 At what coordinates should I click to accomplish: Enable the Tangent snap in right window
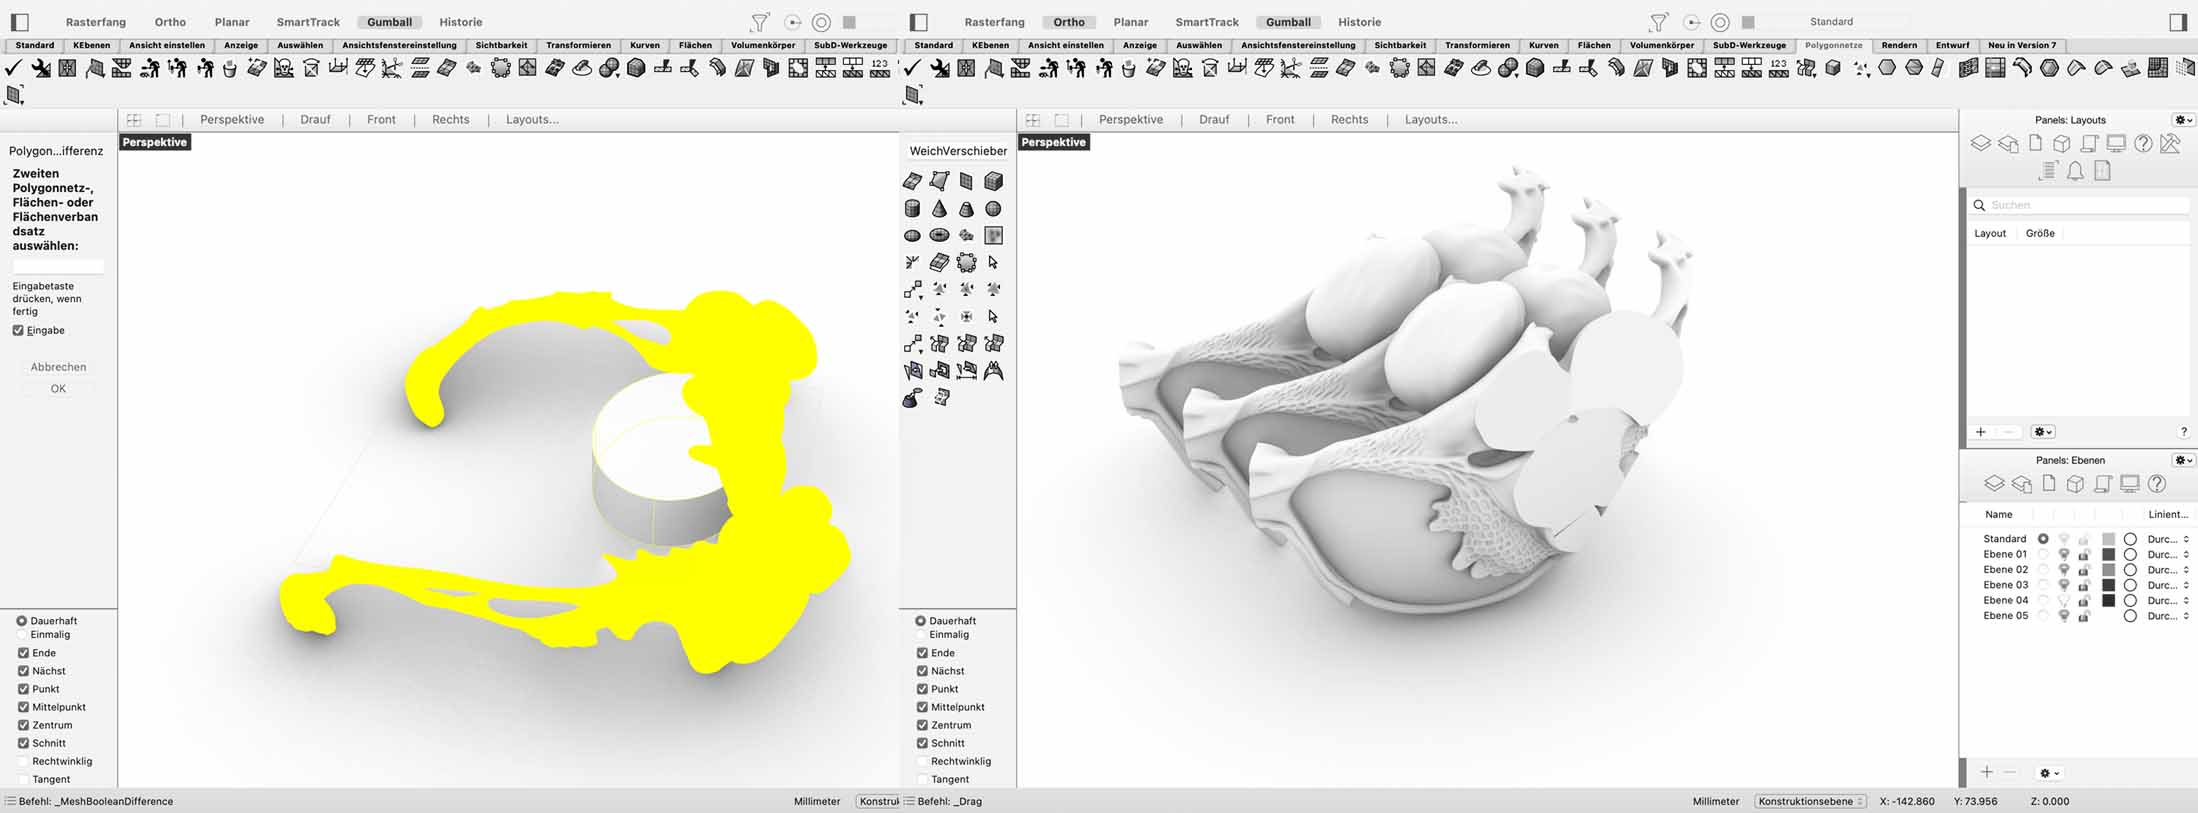[922, 779]
